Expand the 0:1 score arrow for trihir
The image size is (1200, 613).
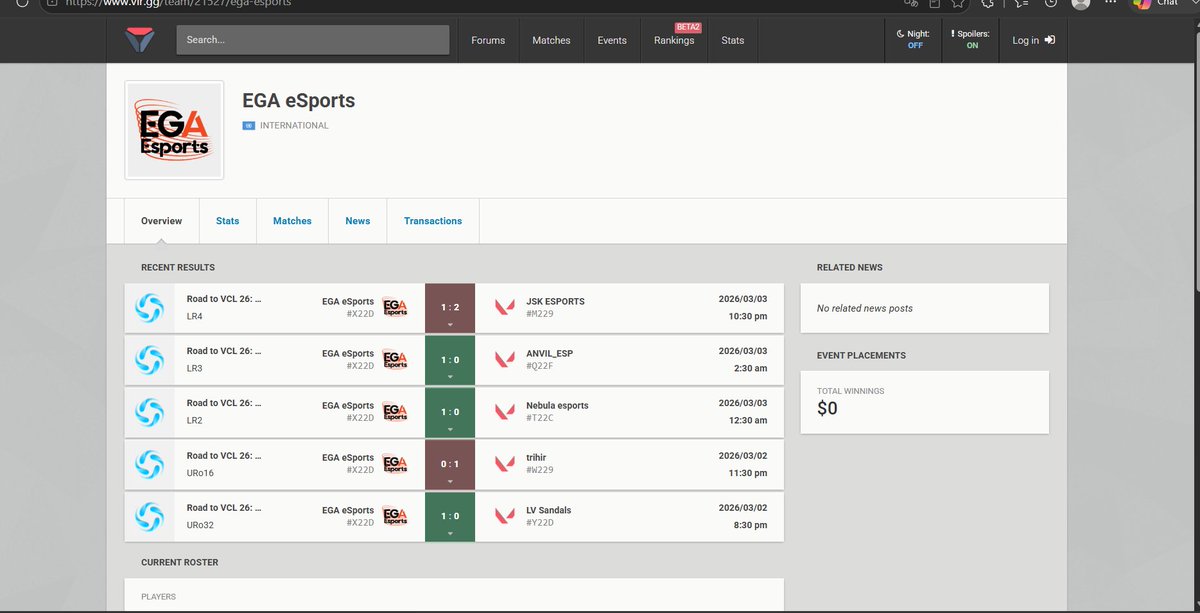450,480
